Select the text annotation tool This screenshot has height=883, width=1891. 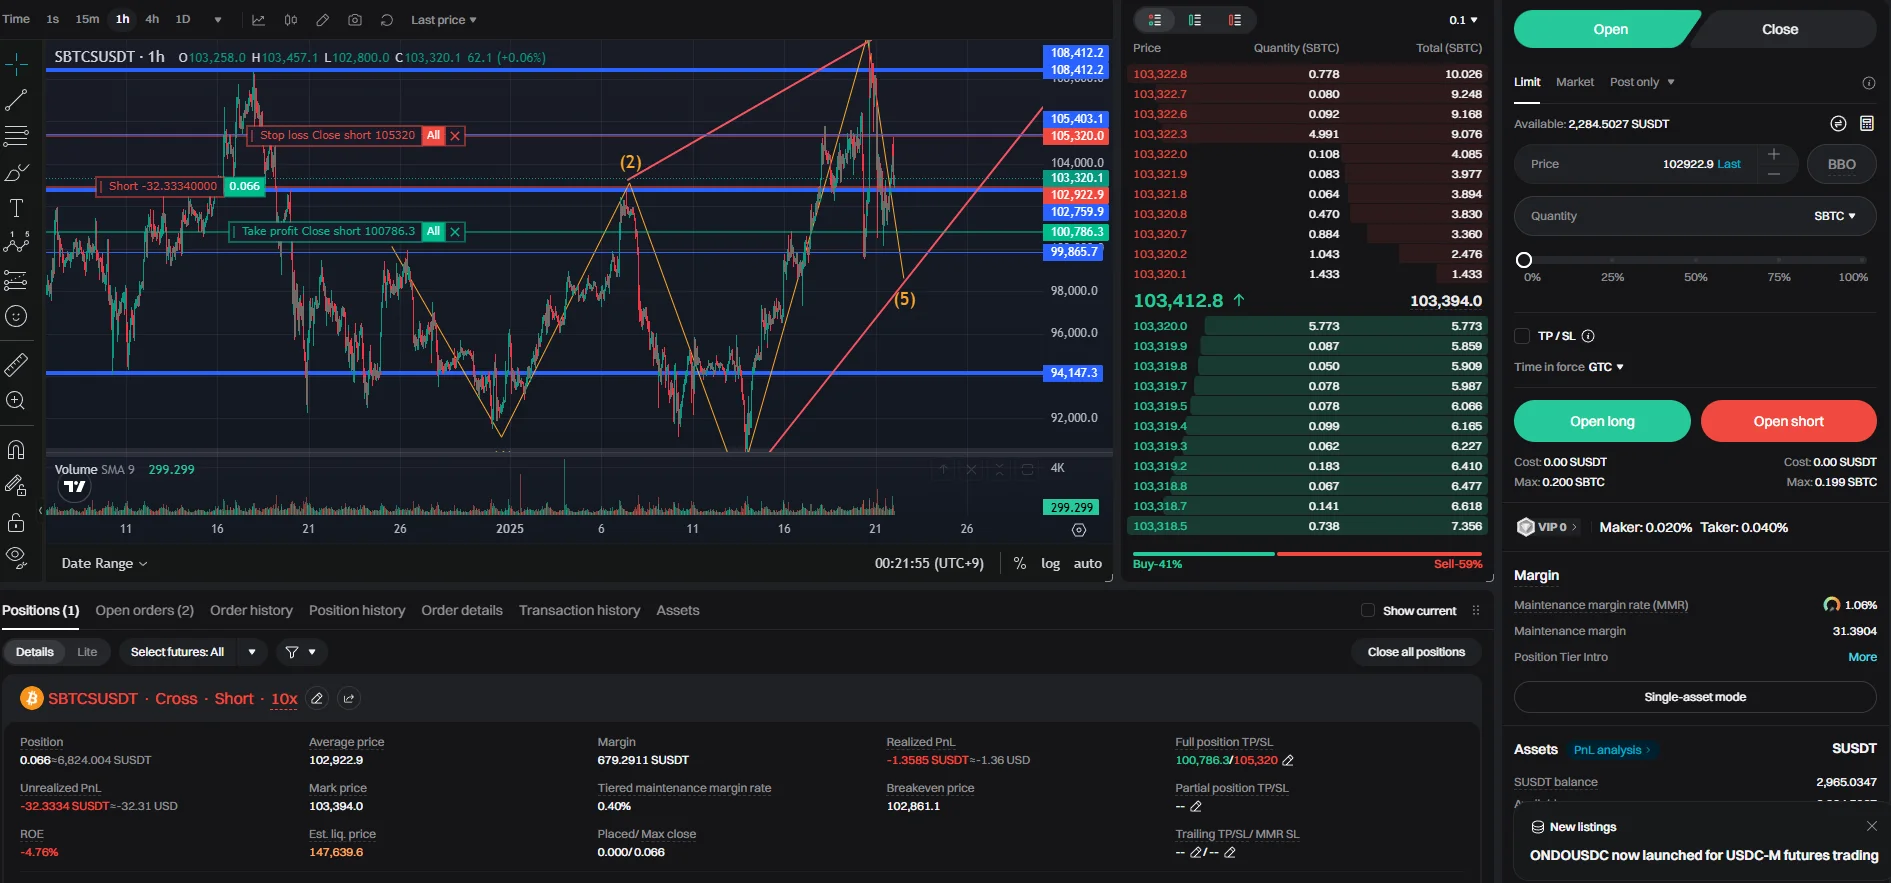(16, 208)
